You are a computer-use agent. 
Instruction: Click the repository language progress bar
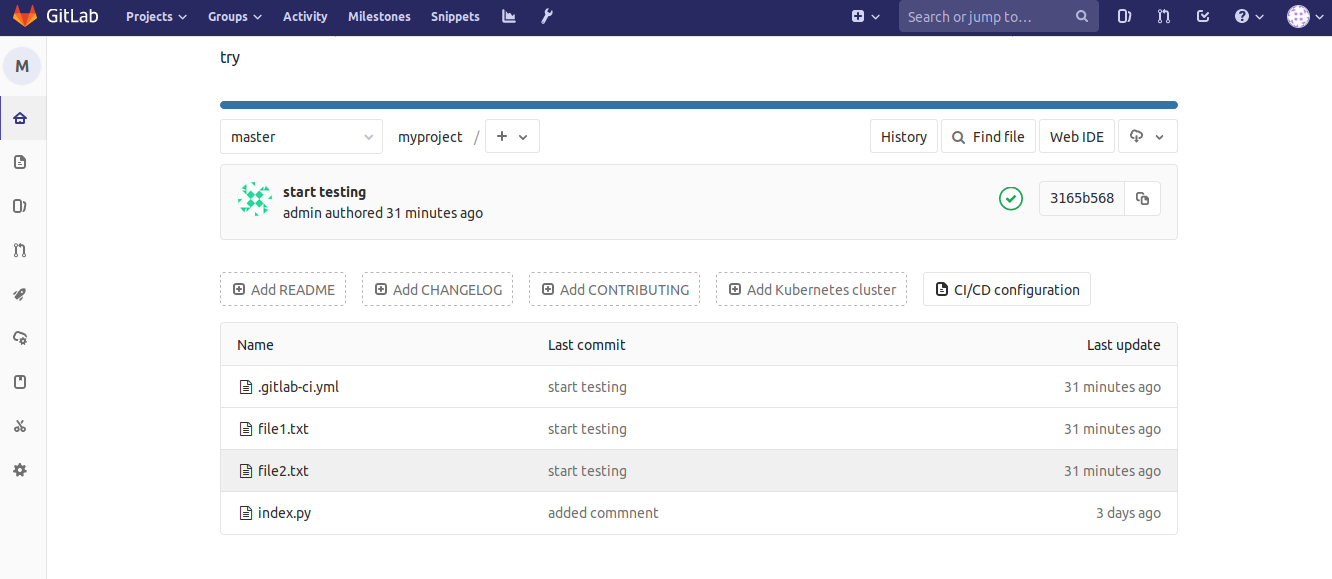[699, 105]
